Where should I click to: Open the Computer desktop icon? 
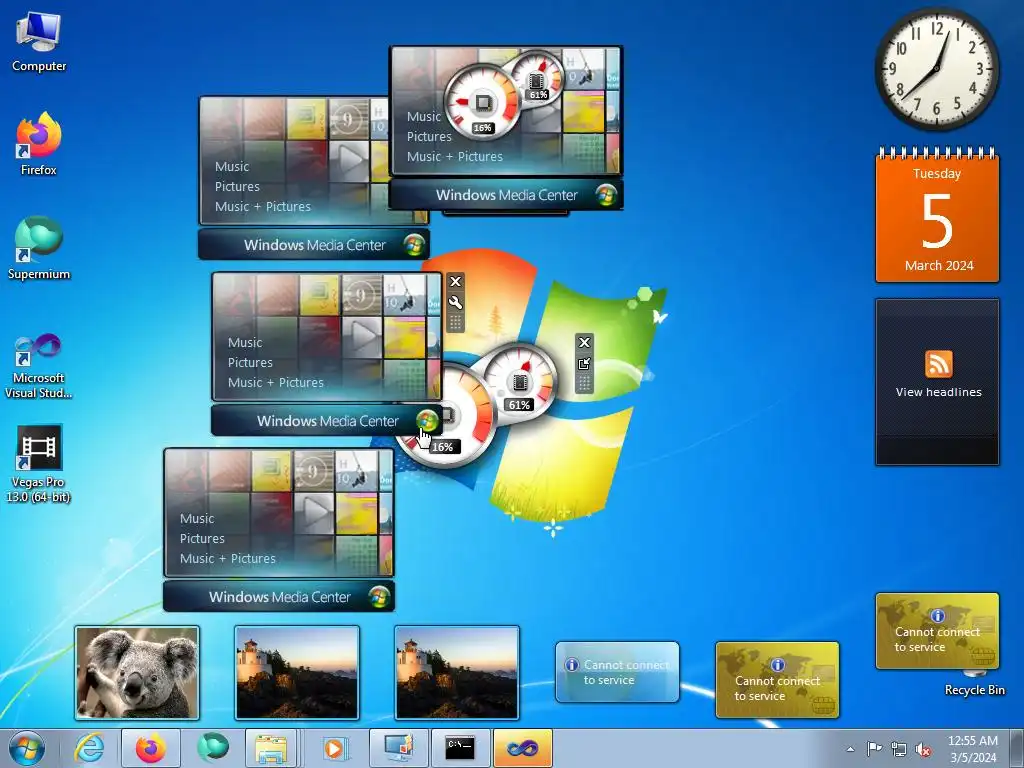click(x=39, y=42)
